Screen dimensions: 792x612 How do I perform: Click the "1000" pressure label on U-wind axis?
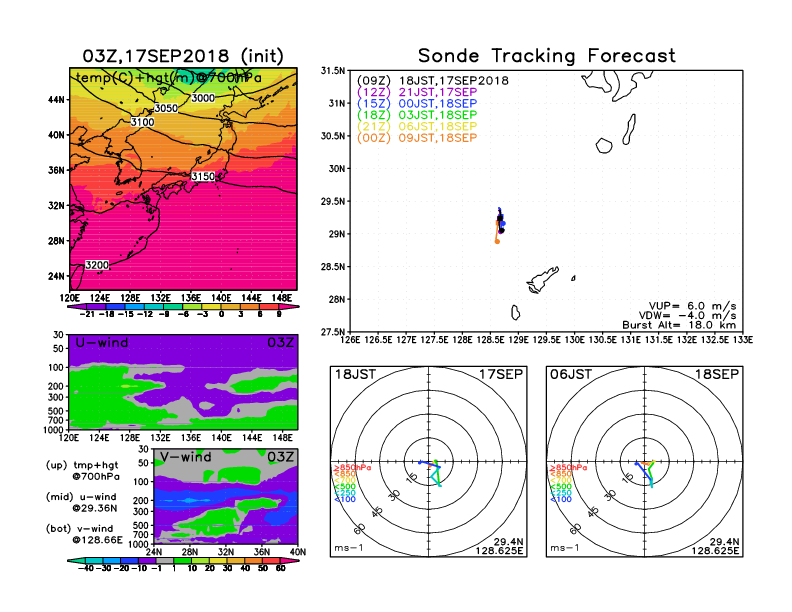point(56,430)
